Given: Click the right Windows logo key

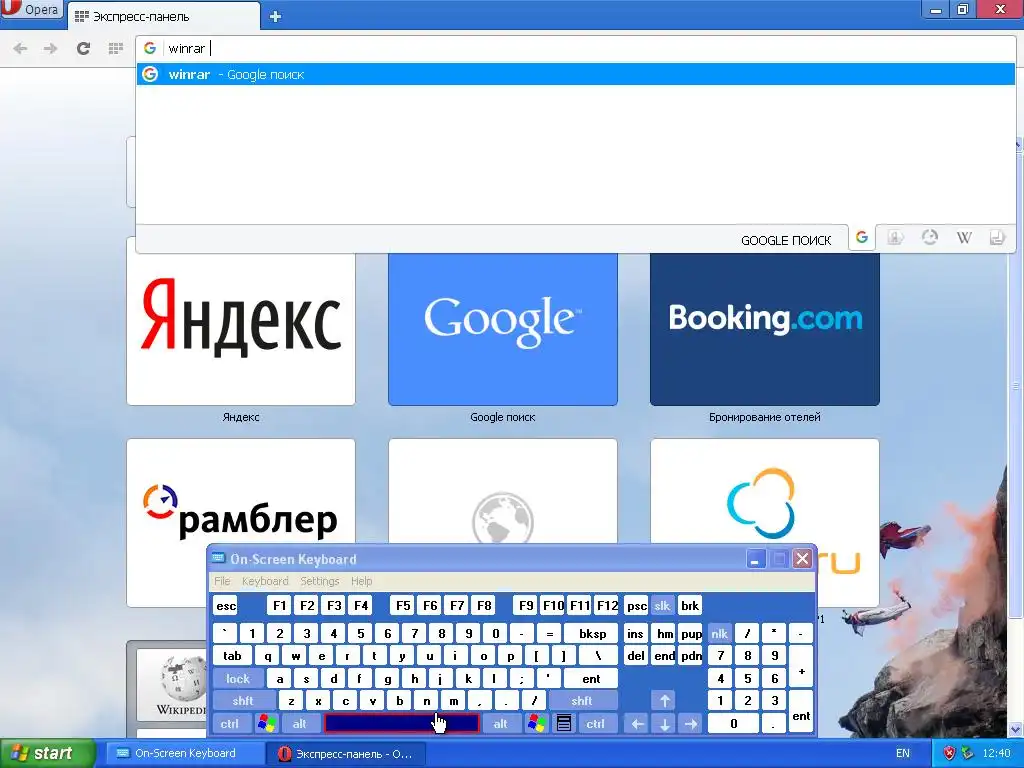Looking at the screenshot, I should (537, 724).
